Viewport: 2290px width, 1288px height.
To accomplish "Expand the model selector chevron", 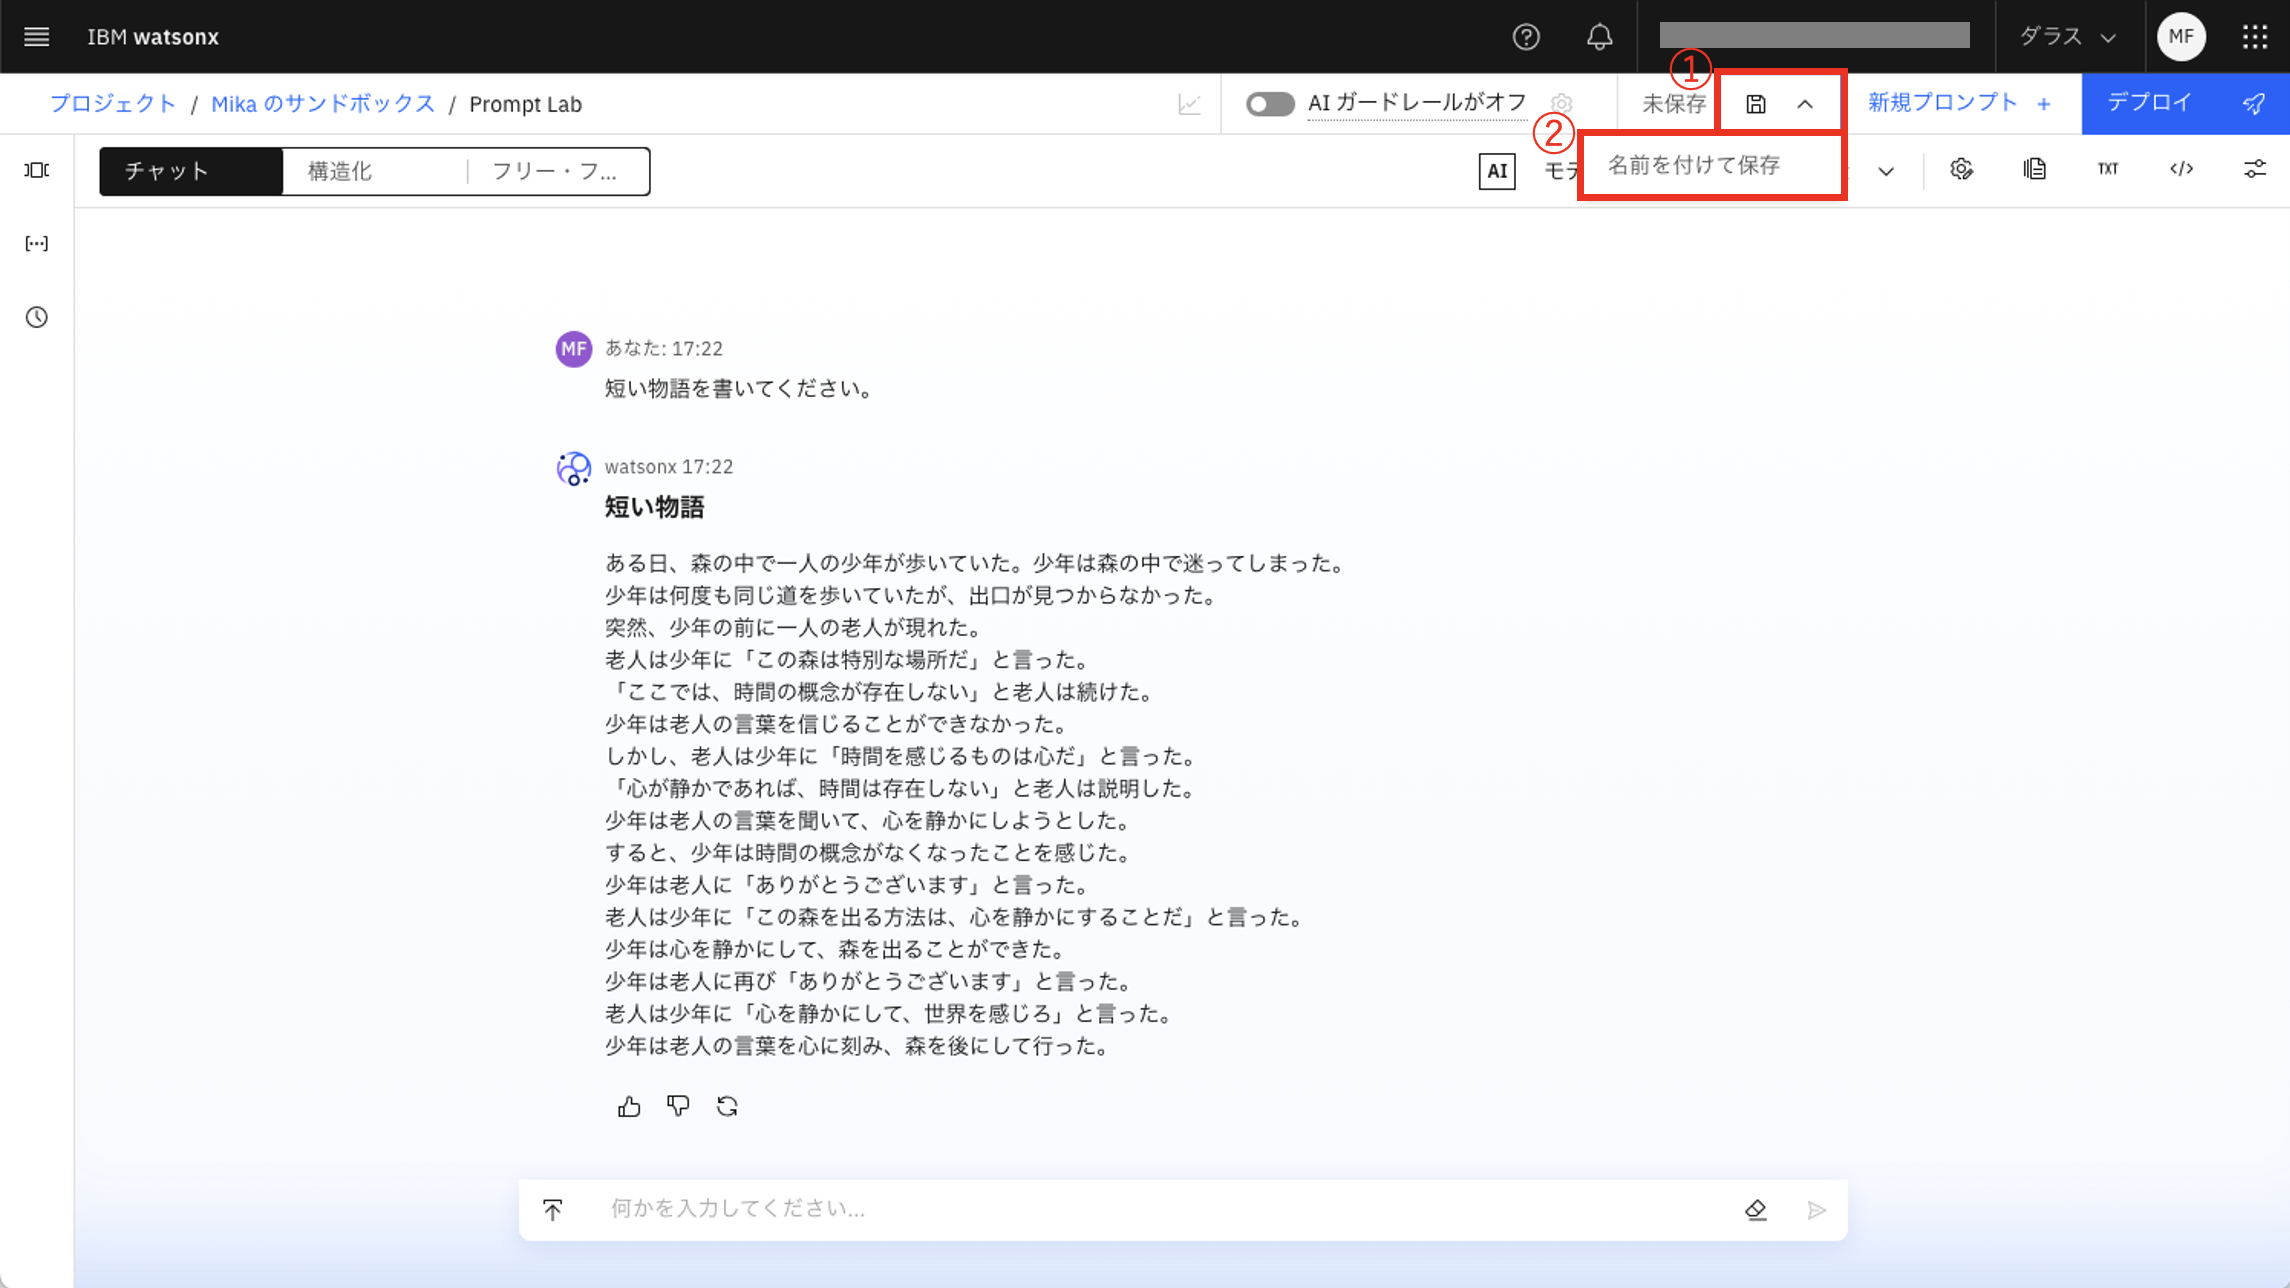I will [x=1886, y=171].
